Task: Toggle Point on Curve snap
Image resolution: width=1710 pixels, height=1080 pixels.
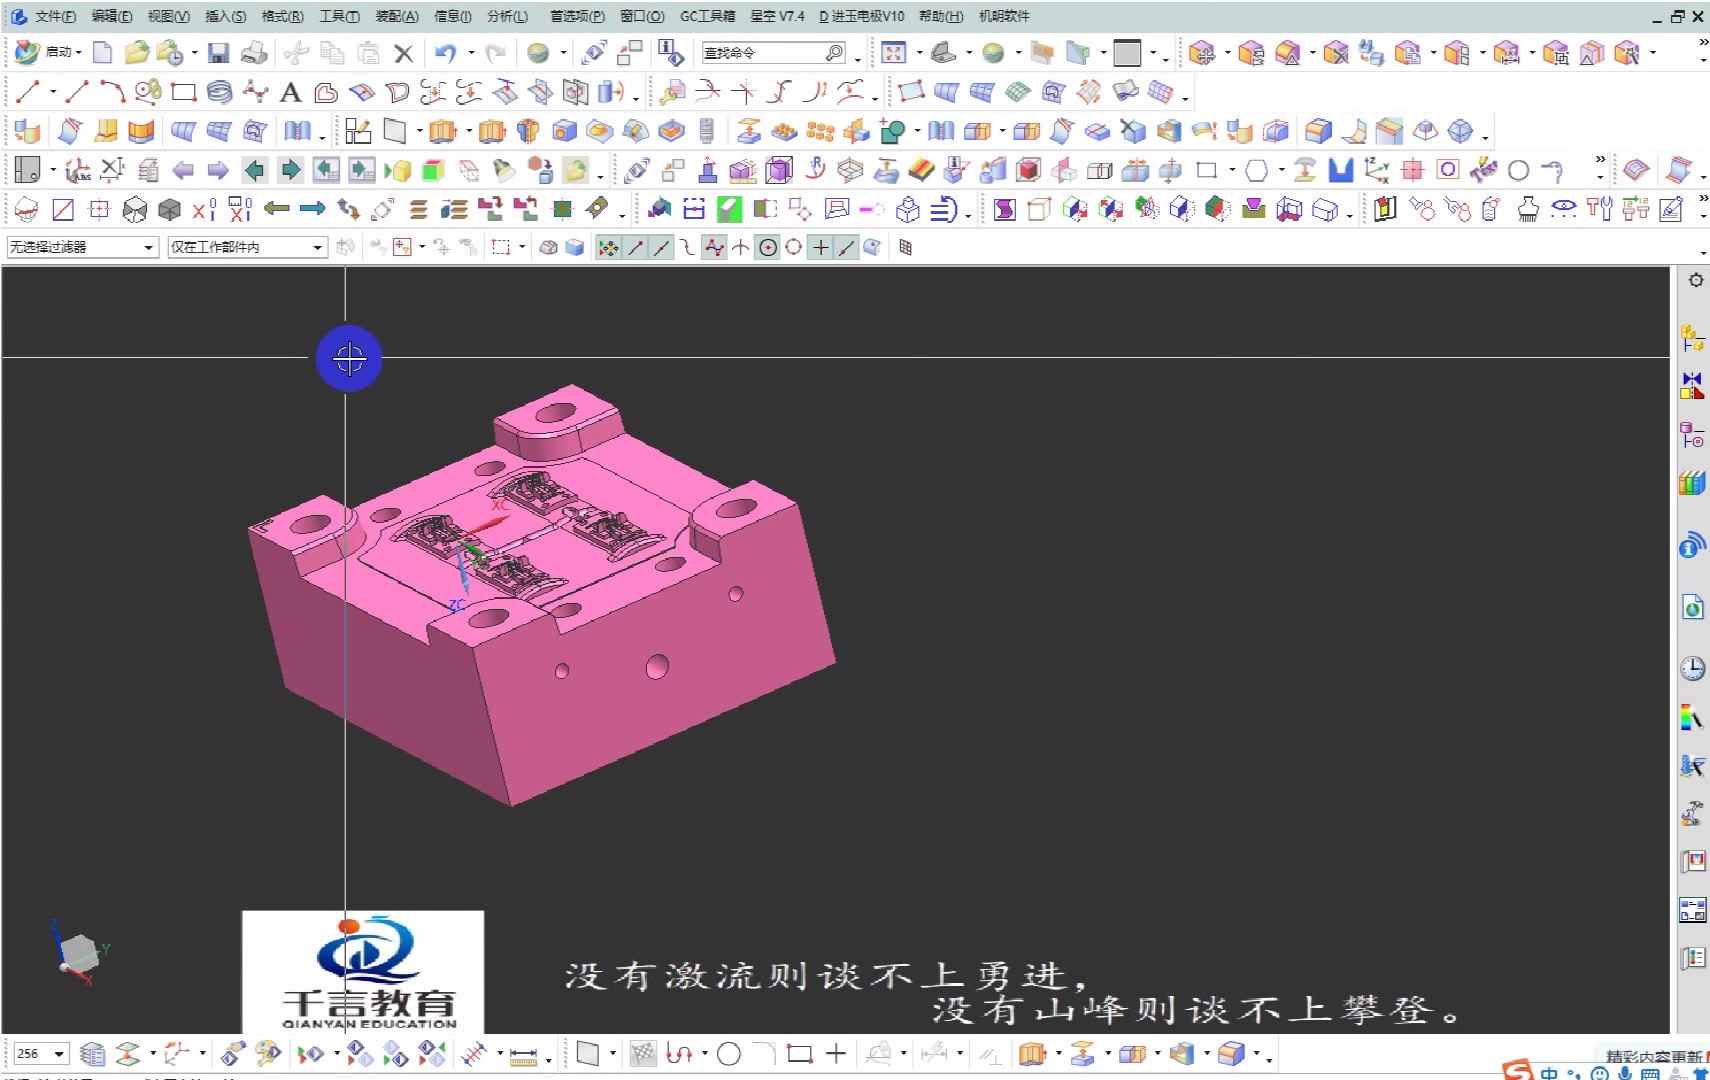Action: [846, 247]
